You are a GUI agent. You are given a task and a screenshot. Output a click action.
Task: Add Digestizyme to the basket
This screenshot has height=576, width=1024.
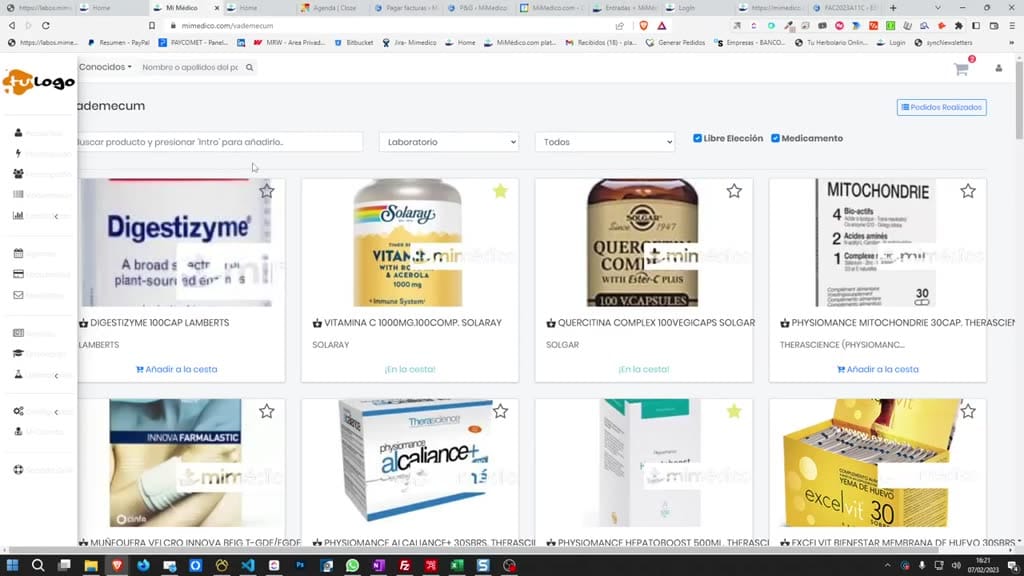point(176,369)
